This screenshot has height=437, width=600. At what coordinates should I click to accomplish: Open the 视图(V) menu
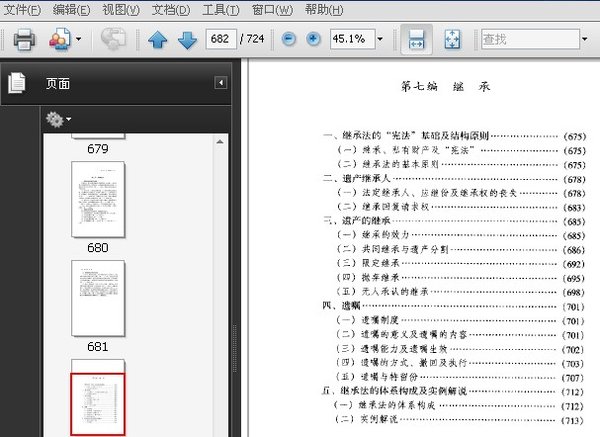pyautogui.click(x=121, y=10)
